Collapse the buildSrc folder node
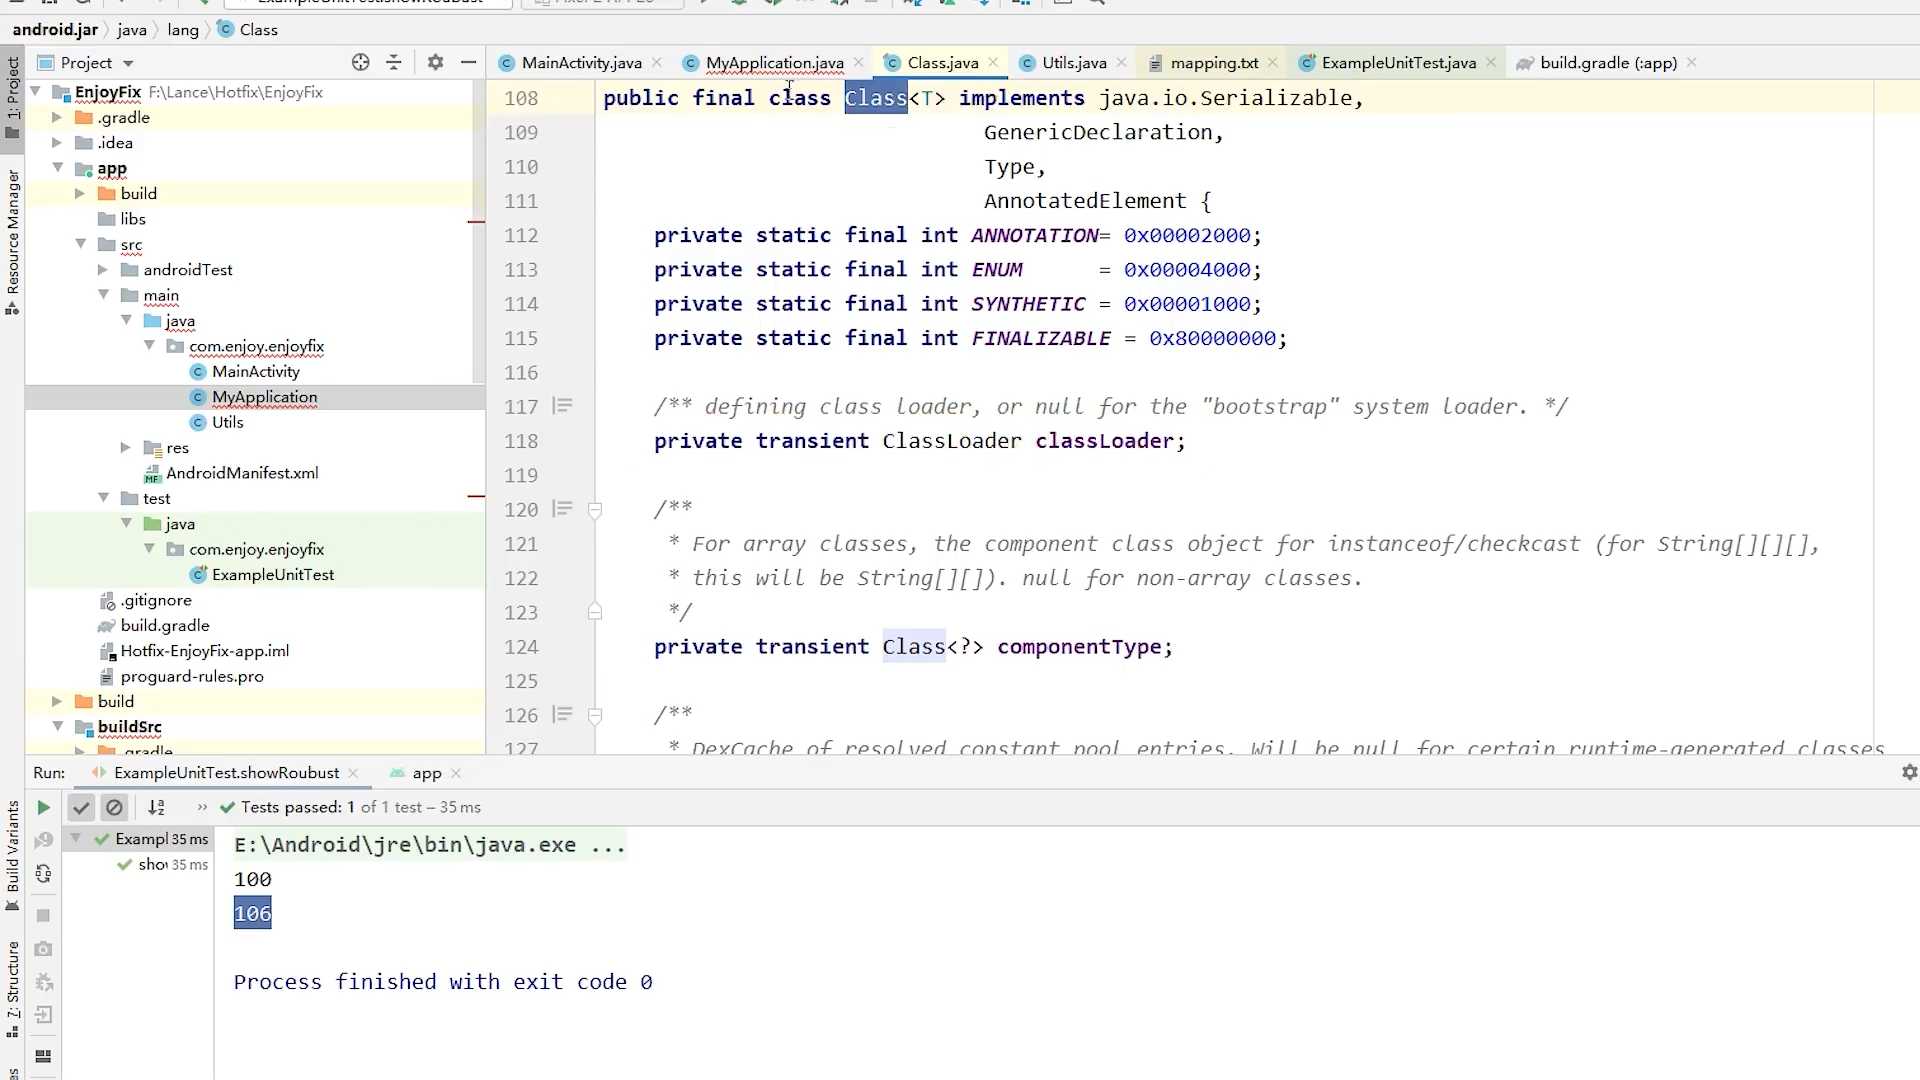The image size is (1920, 1080). point(58,726)
